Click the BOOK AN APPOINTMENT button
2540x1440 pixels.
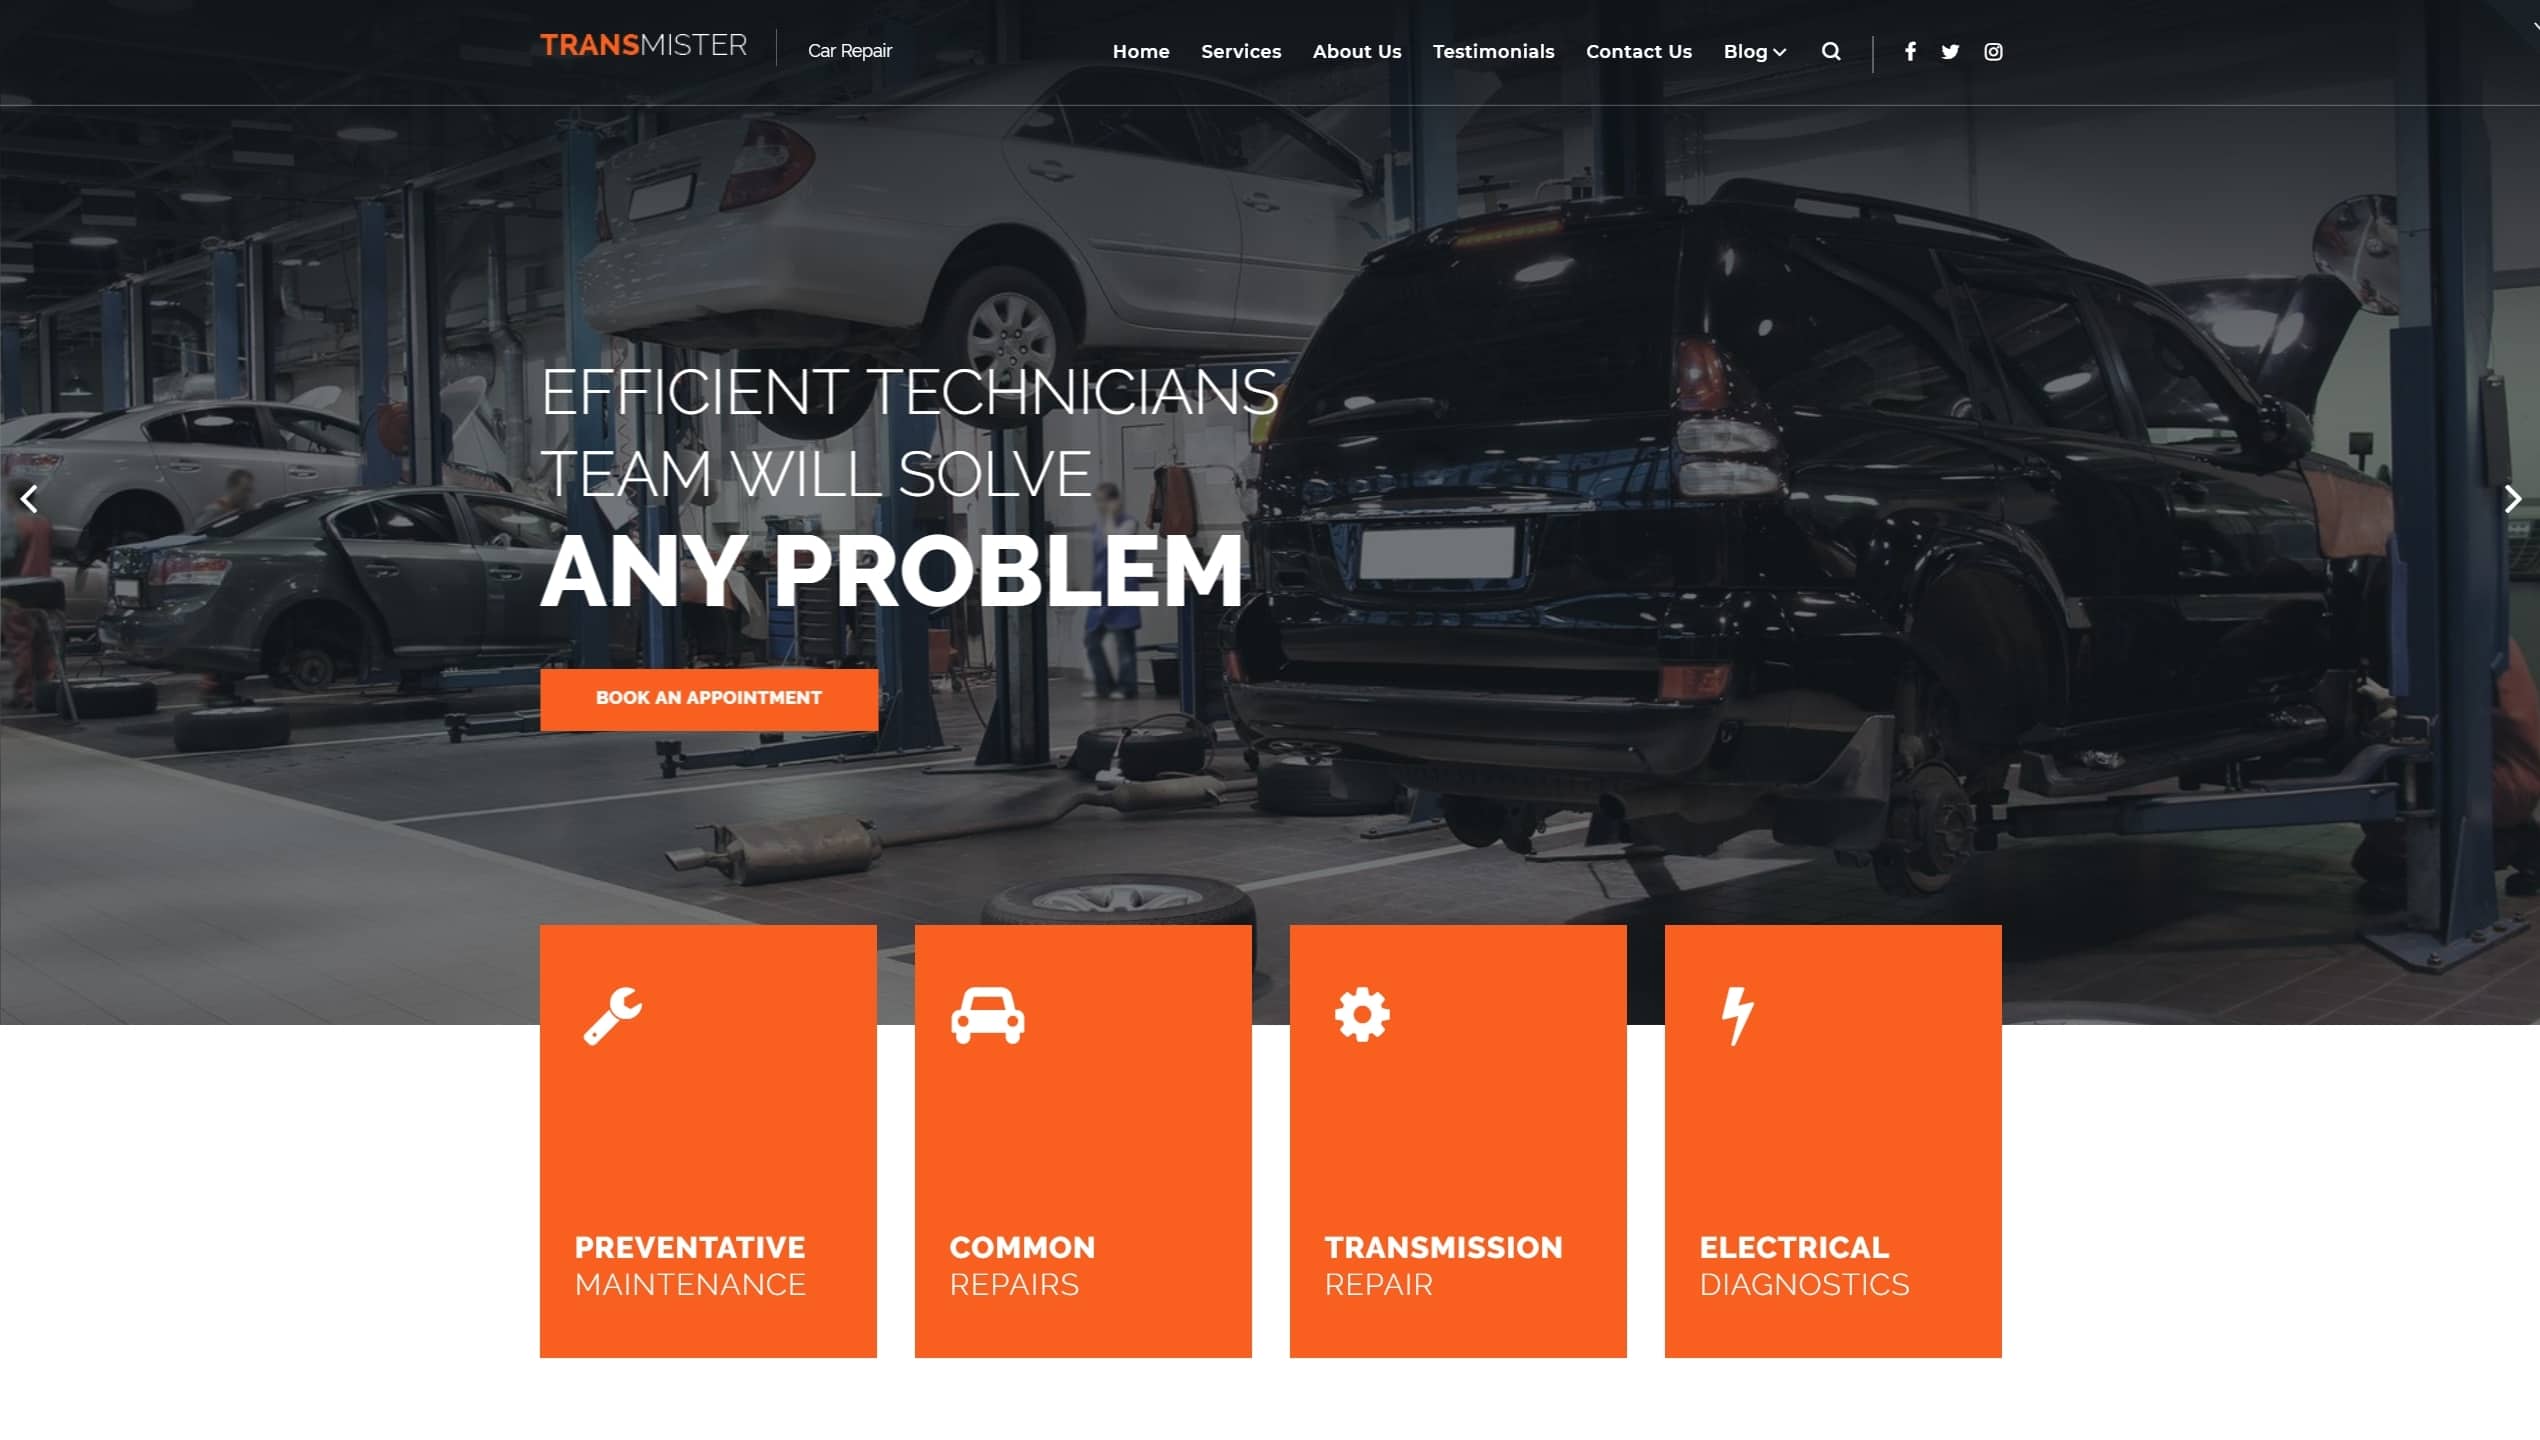coord(708,696)
